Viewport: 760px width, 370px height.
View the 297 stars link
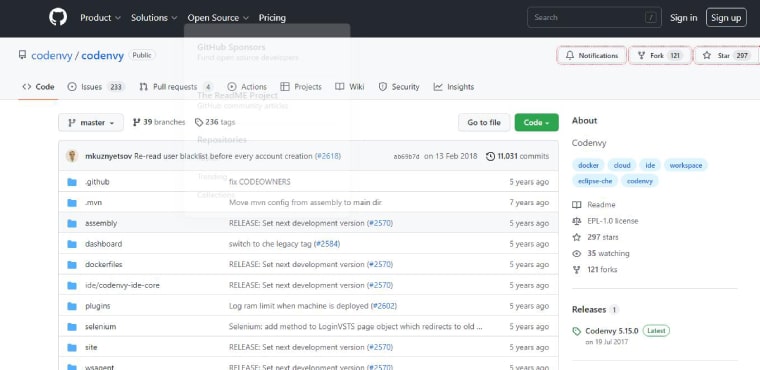pyautogui.click(x=595, y=237)
